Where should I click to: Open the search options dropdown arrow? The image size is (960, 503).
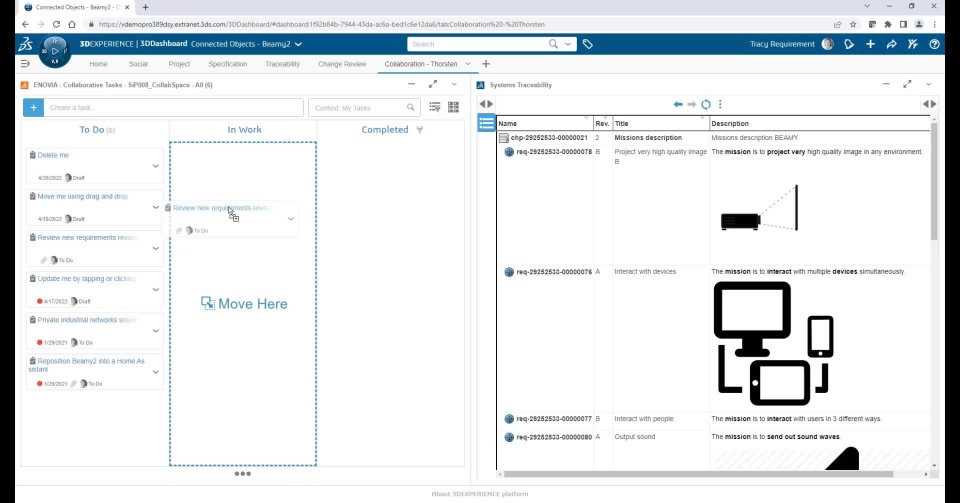(x=568, y=44)
